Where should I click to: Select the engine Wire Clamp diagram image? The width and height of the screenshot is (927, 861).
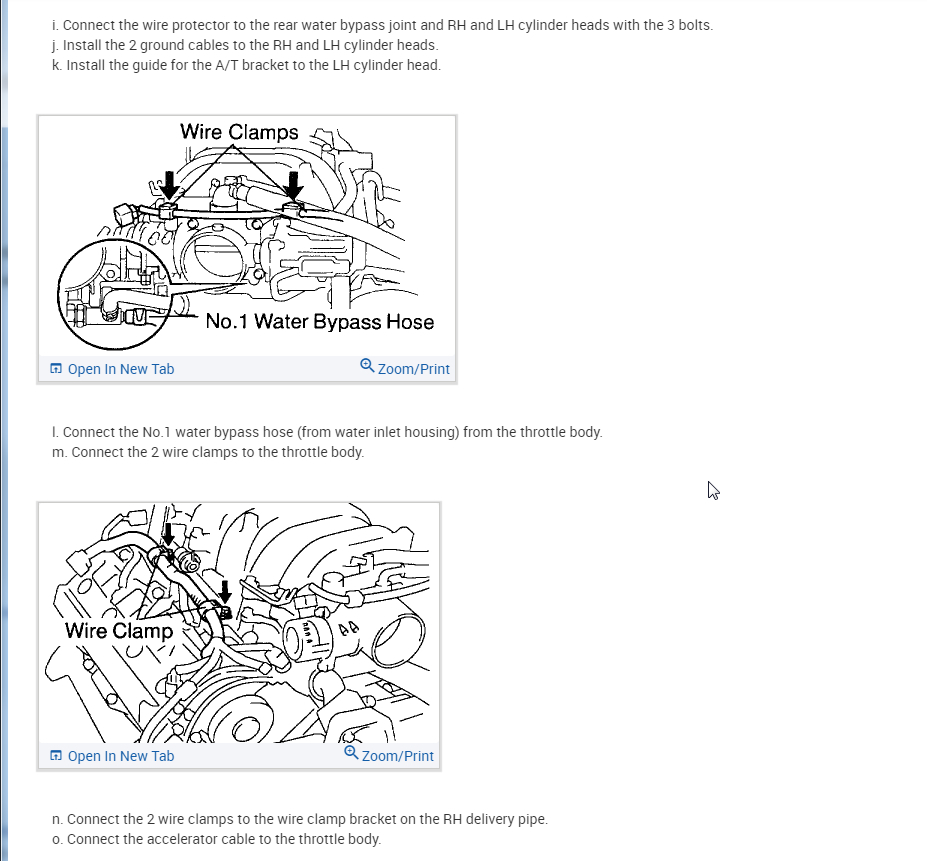tap(239, 623)
